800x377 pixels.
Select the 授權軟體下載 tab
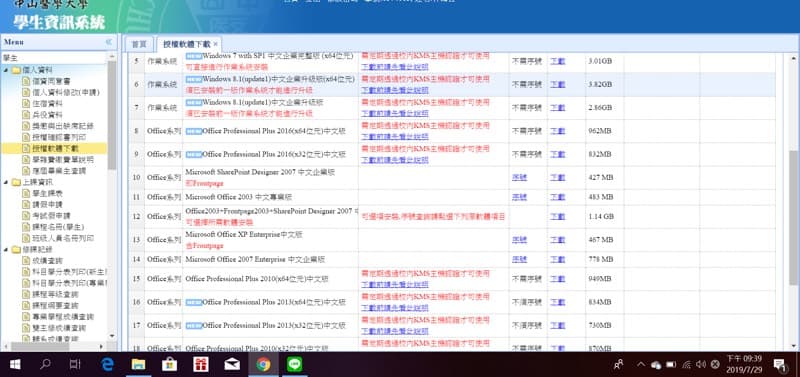186,44
